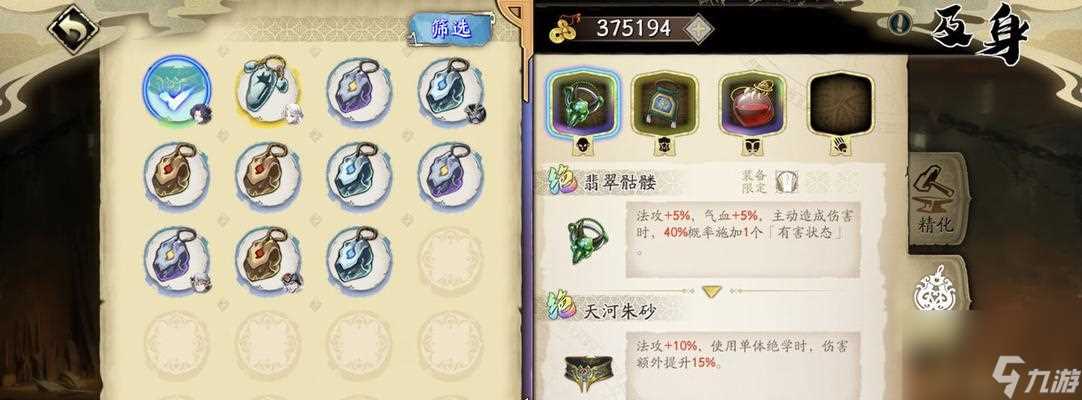Tap the gold coin currency icon
The image size is (1082, 400).
click(x=566, y=29)
